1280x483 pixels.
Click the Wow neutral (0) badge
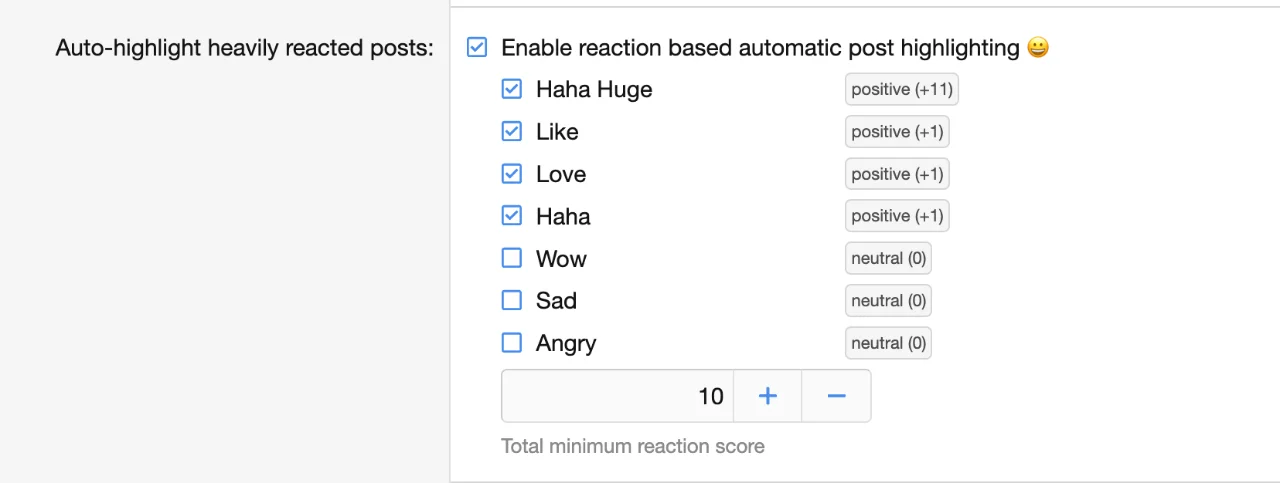888,258
